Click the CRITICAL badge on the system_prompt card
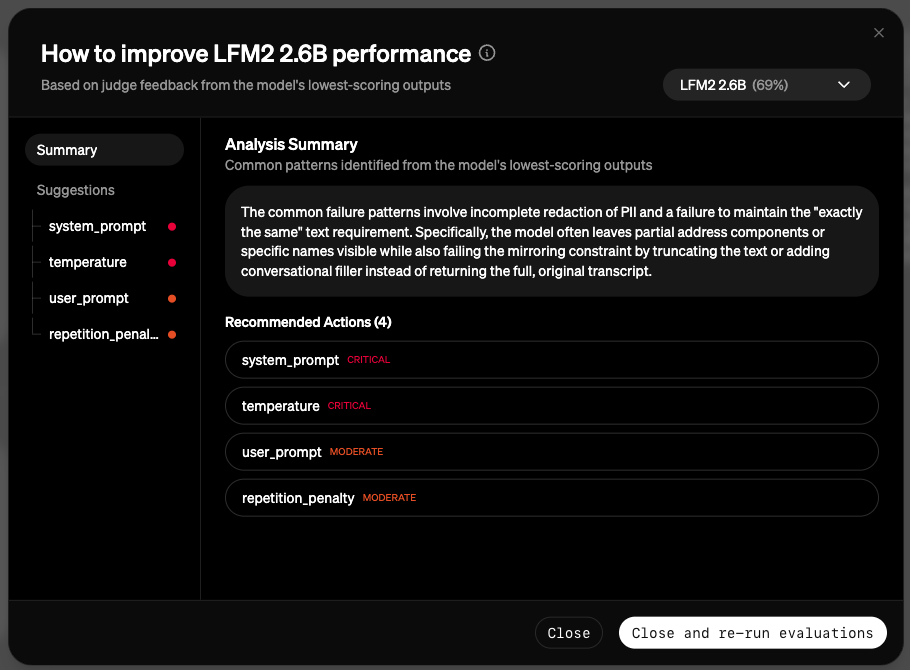The width and height of the screenshot is (910, 670). (x=369, y=360)
